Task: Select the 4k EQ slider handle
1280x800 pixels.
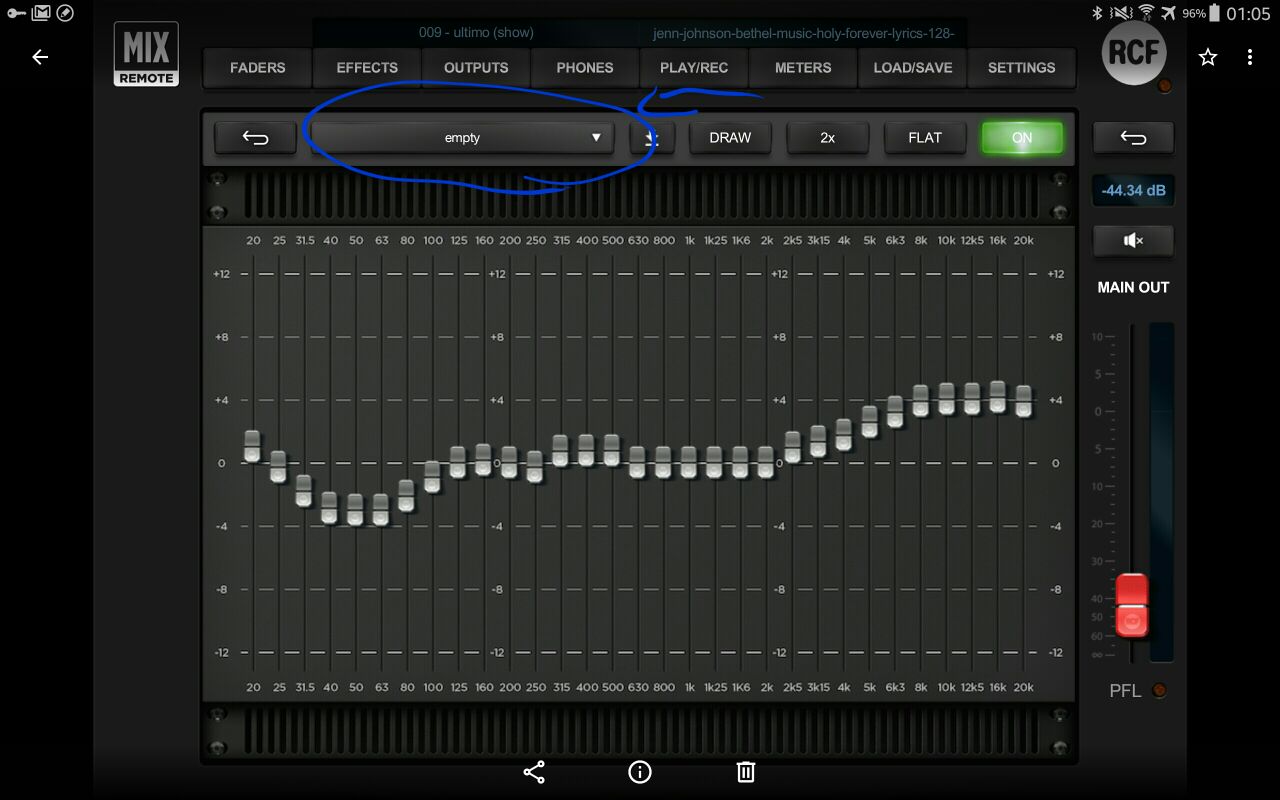Action: pos(843,435)
